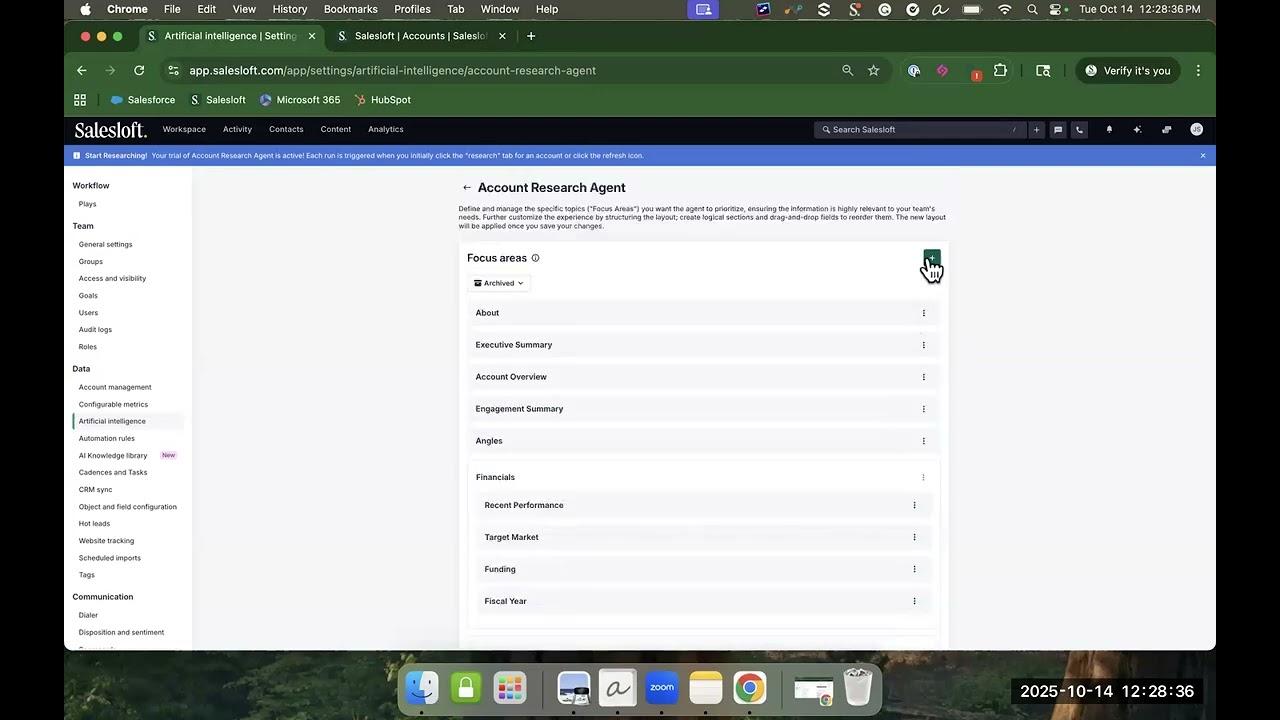Reload the page in Chrome
1280x720 pixels.
pos(139,70)
